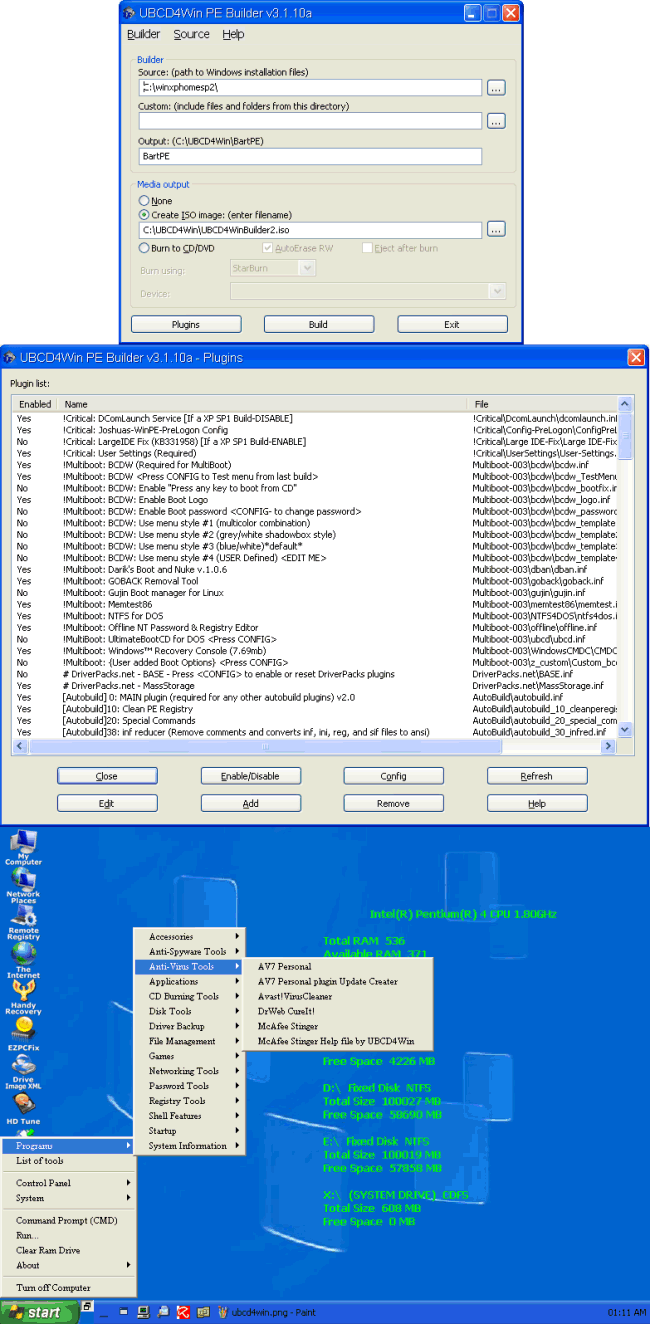Open the Run... entry
Image resolution: width=650 pixels, height=1324 pixels.
click(68, 1235)
